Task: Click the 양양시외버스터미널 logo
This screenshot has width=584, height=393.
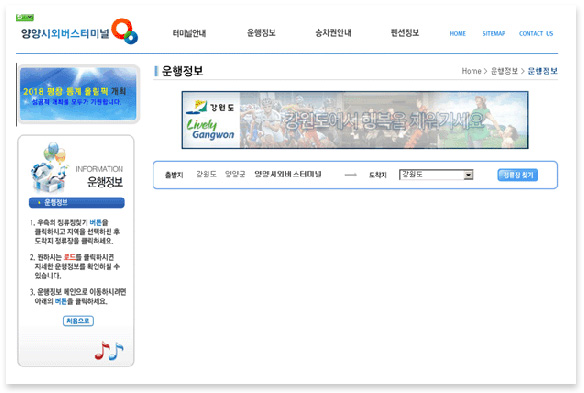Action: point(79,31)
